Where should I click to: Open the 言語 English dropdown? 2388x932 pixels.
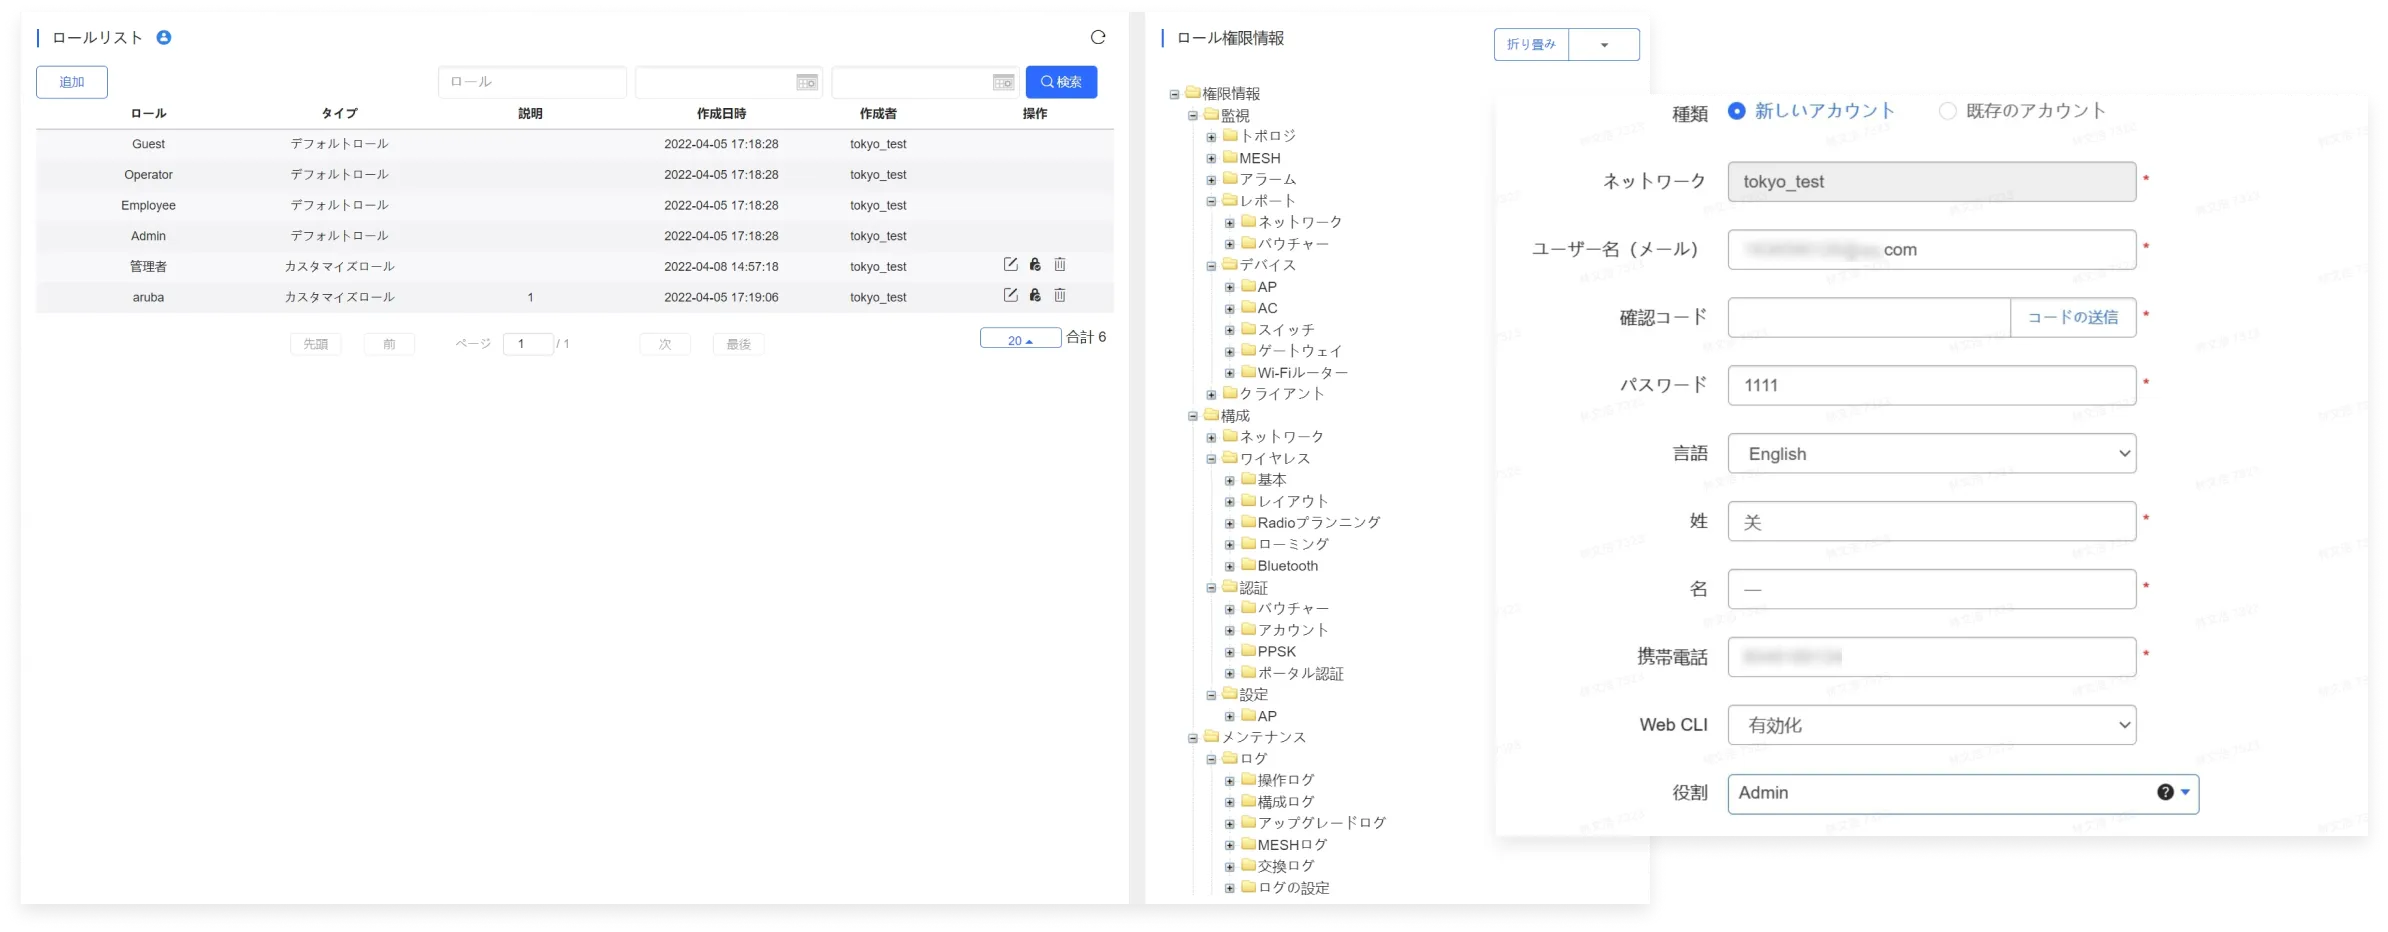[1931, 454]
